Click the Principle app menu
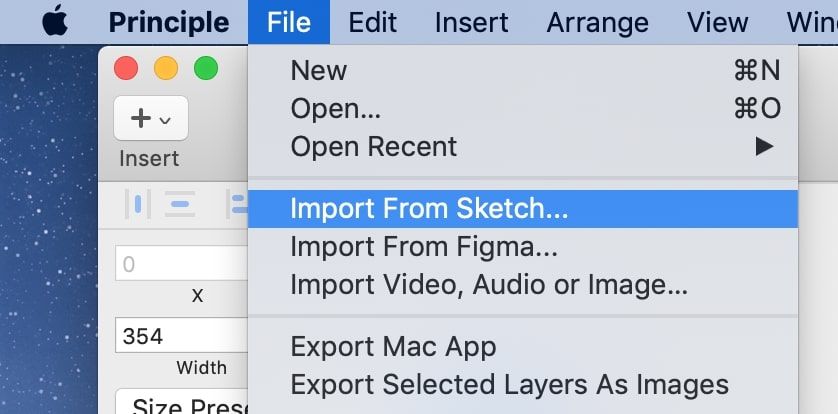 coord(168,21)
